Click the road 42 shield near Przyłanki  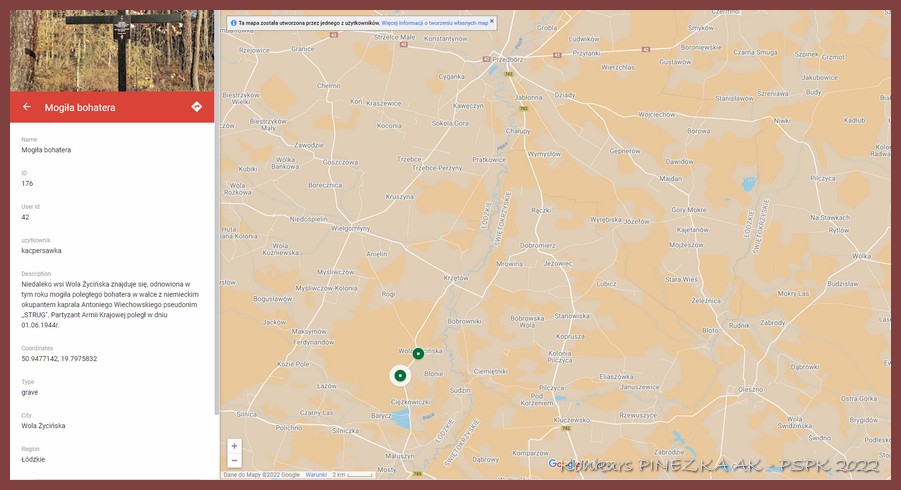click(557, 55)
